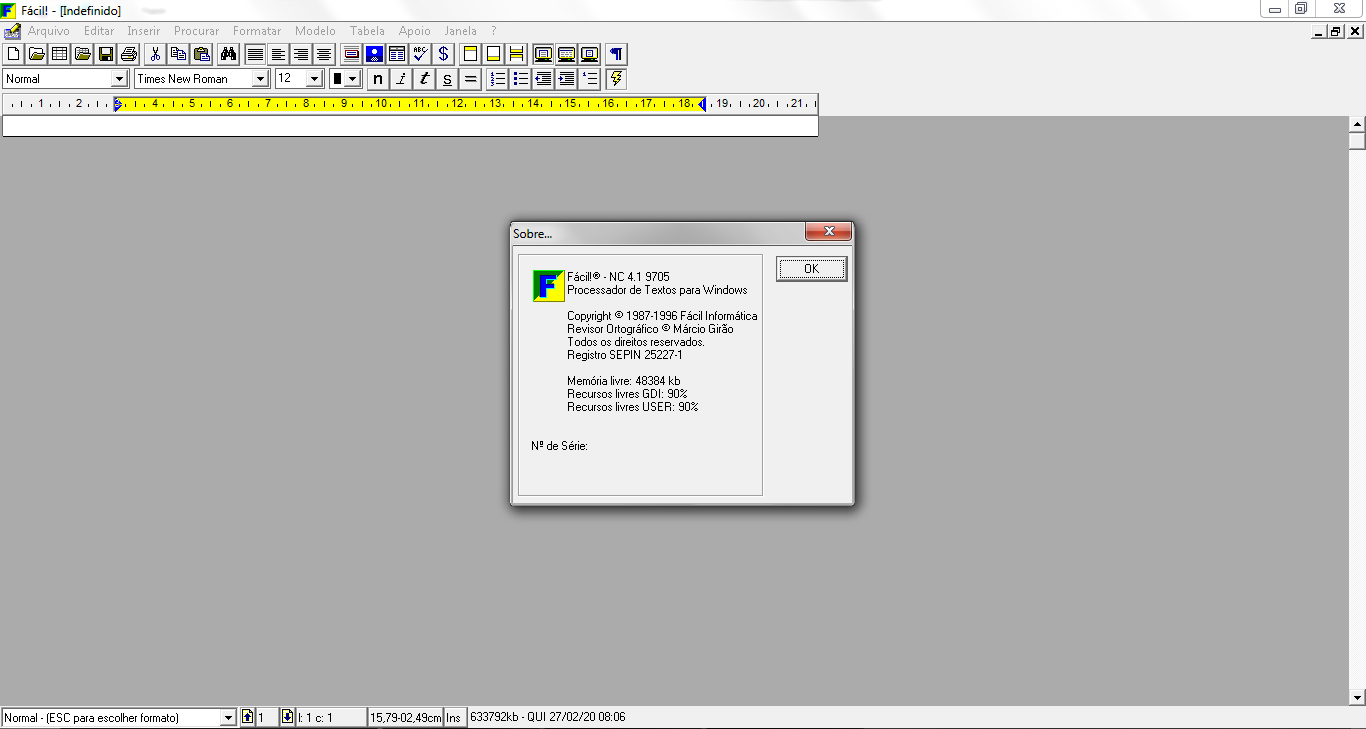Click the lightning bolt icon

(x=616, y=79)
